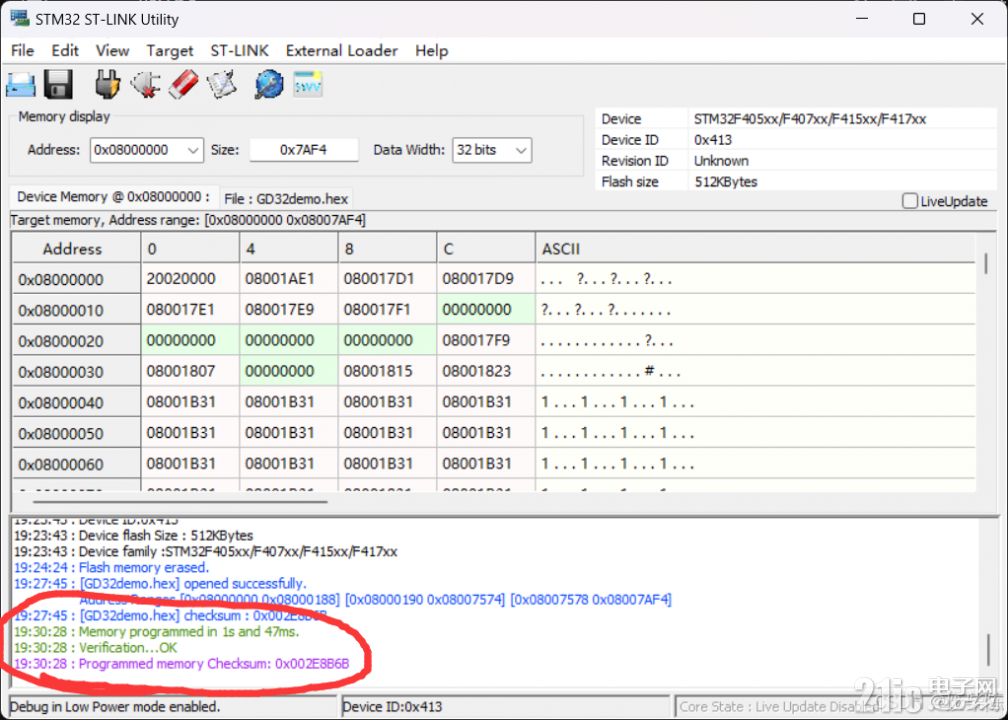1008x720 pixels.
Task: Open the SWV serial viewer icon
Action: 307,84
